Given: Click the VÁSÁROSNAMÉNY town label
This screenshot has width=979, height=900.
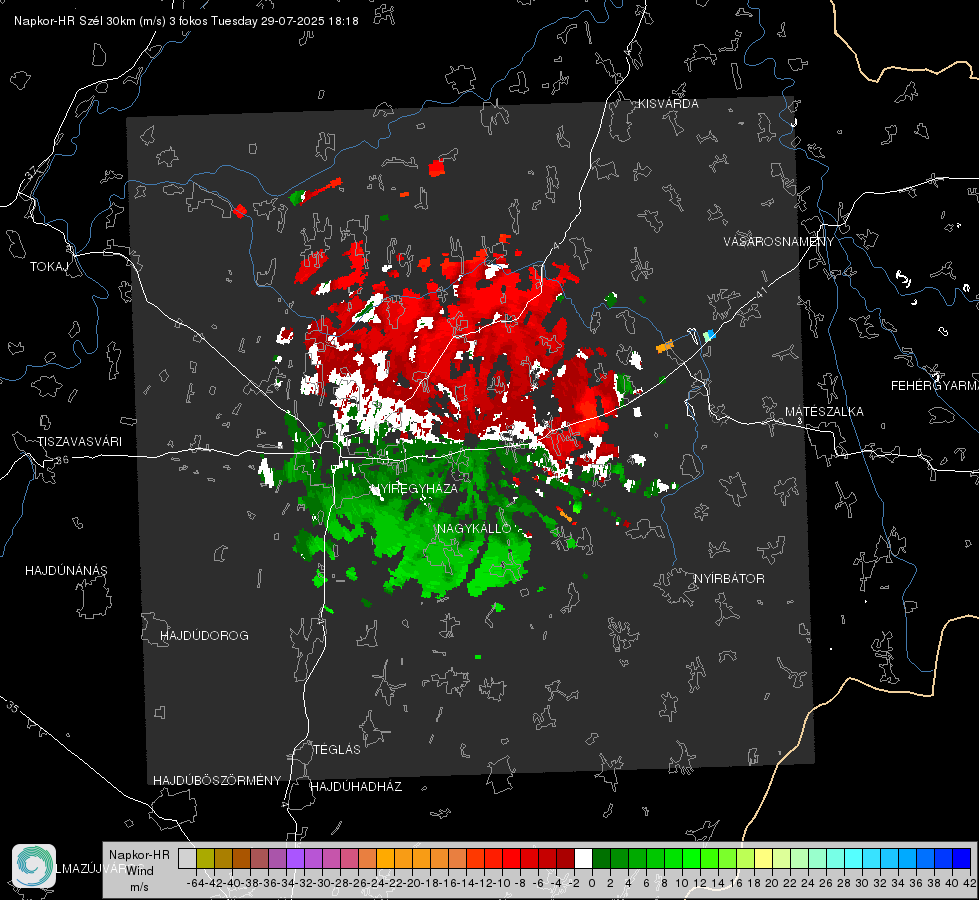Looking at the screenshot, I should (779, 241).
